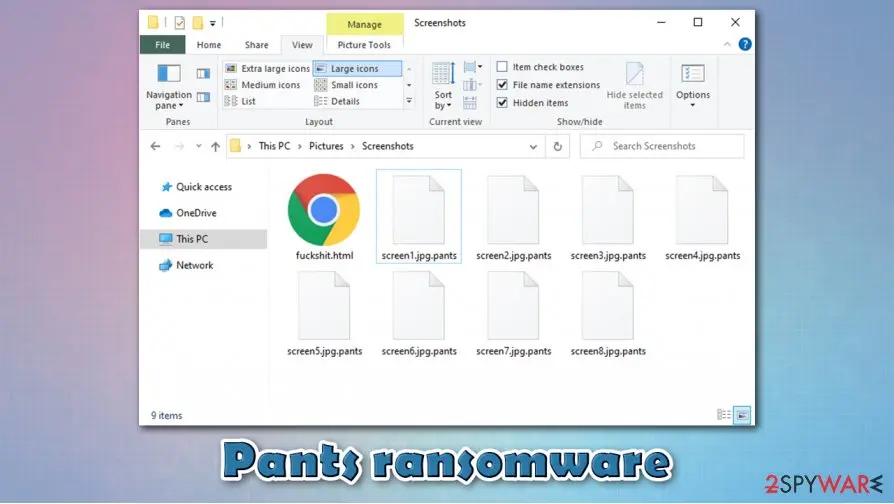Open Network in the sidebar
Image resolution: width=894 pixels, height=504 pixels.
pyautogui.click(x=186, y=265)
